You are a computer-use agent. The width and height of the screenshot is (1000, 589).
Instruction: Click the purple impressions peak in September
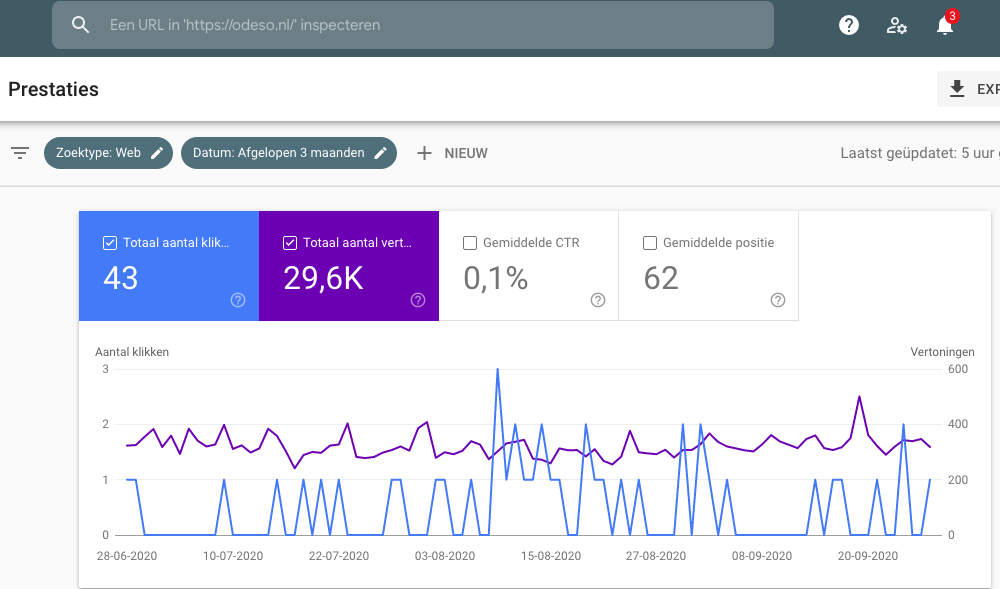860,397
